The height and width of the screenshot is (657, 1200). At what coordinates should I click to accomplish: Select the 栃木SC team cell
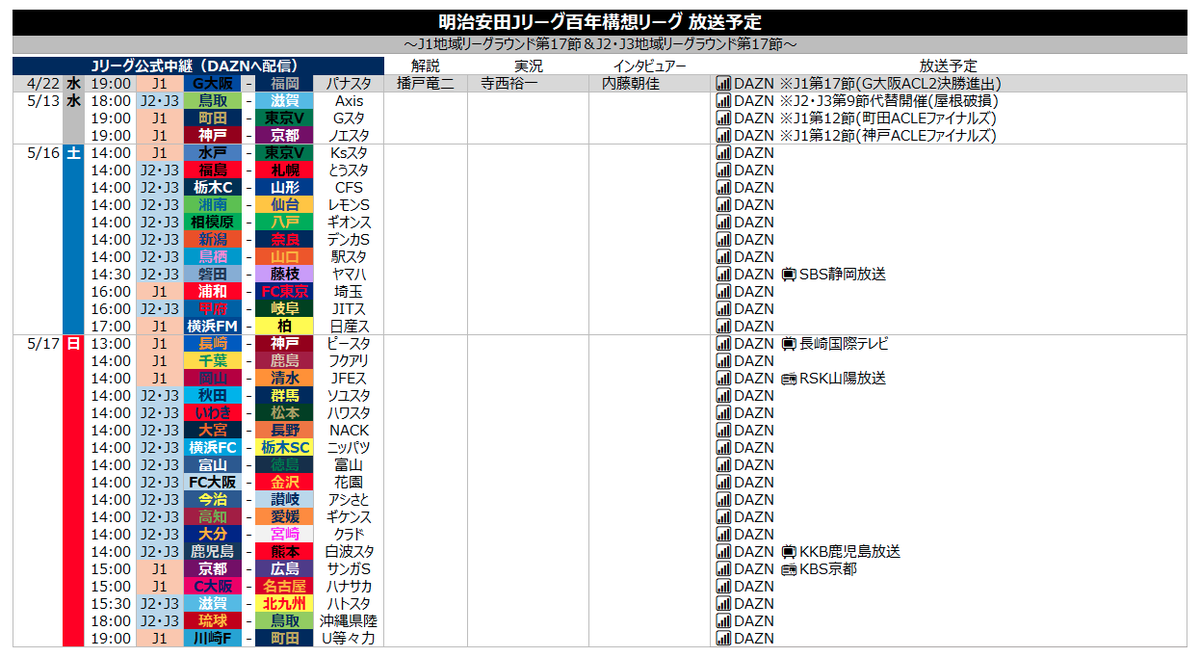tap(285, 448)
